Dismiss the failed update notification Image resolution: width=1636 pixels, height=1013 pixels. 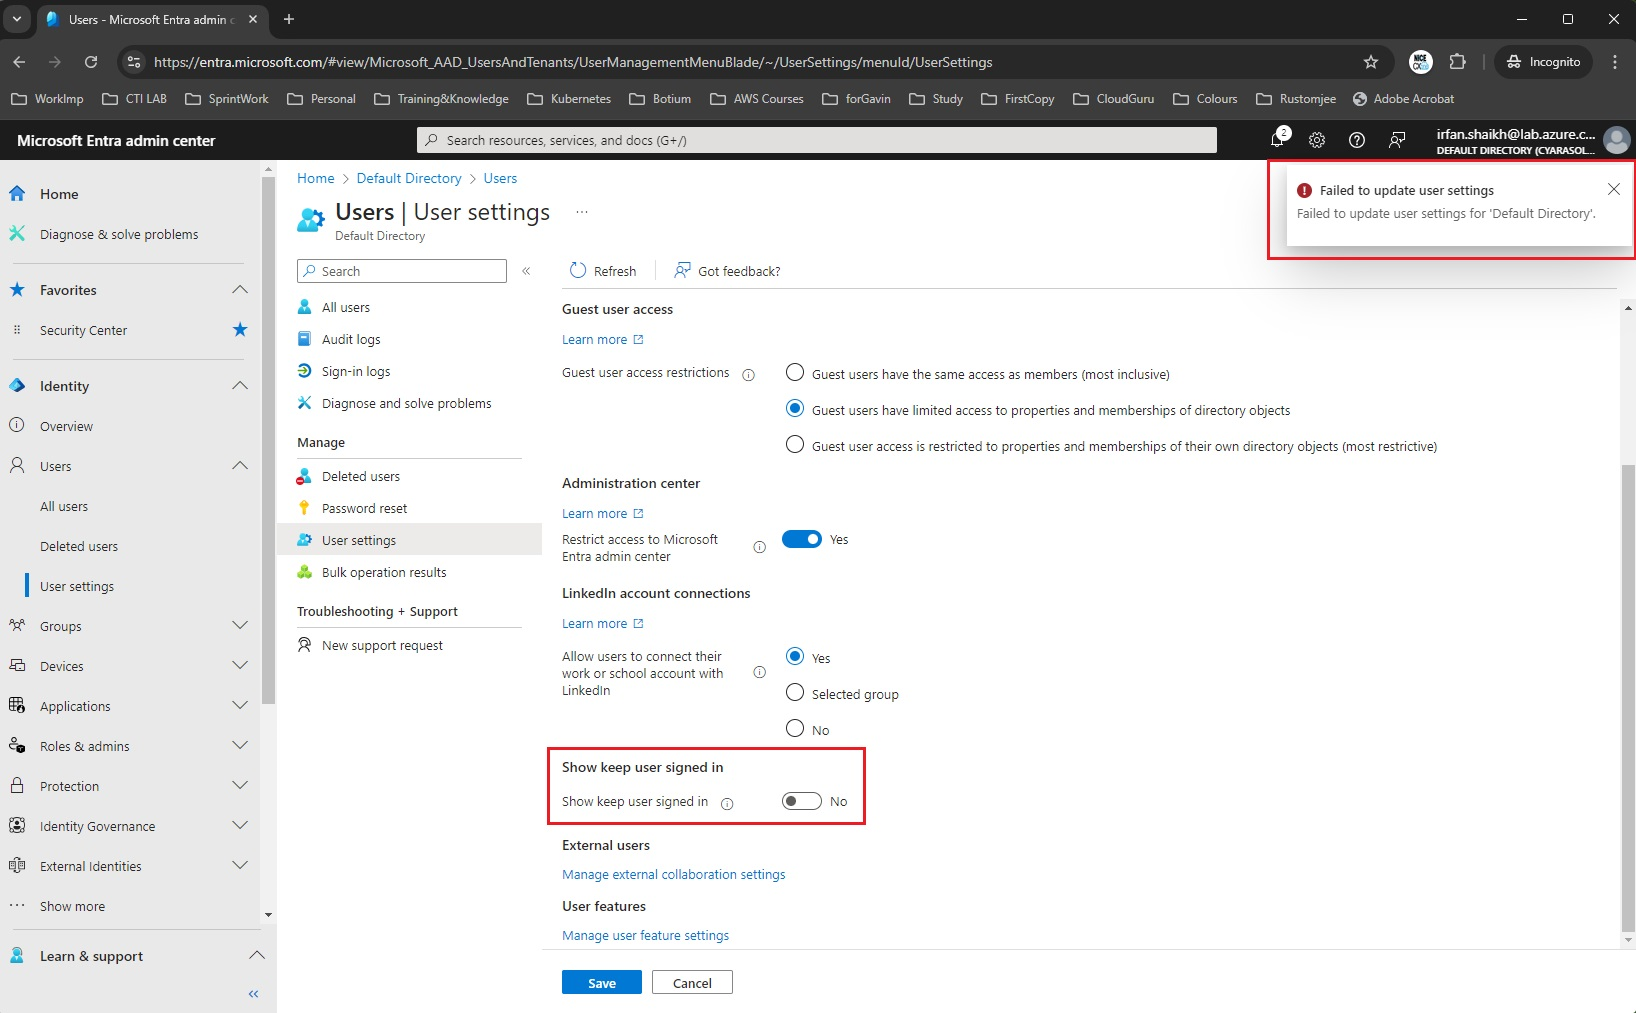point(1613,189)
